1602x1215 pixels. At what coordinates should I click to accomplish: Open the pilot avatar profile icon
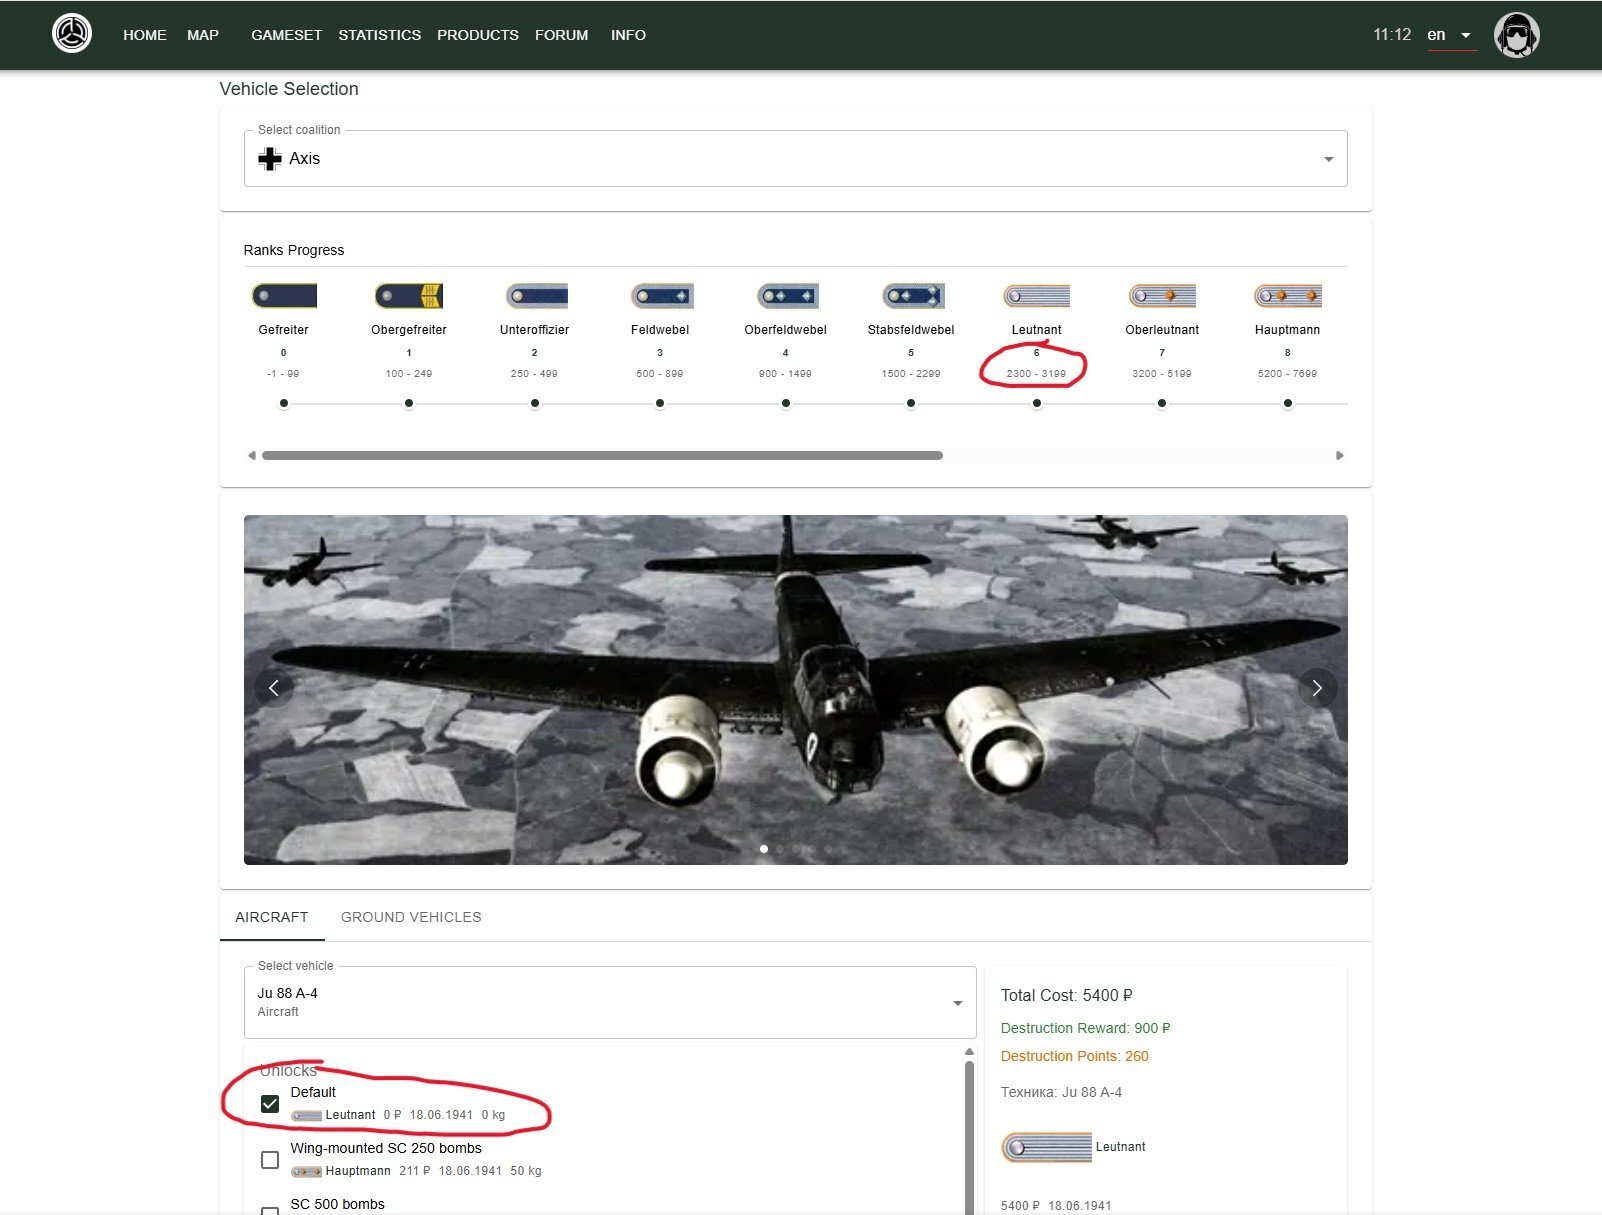pos(1516,35)
